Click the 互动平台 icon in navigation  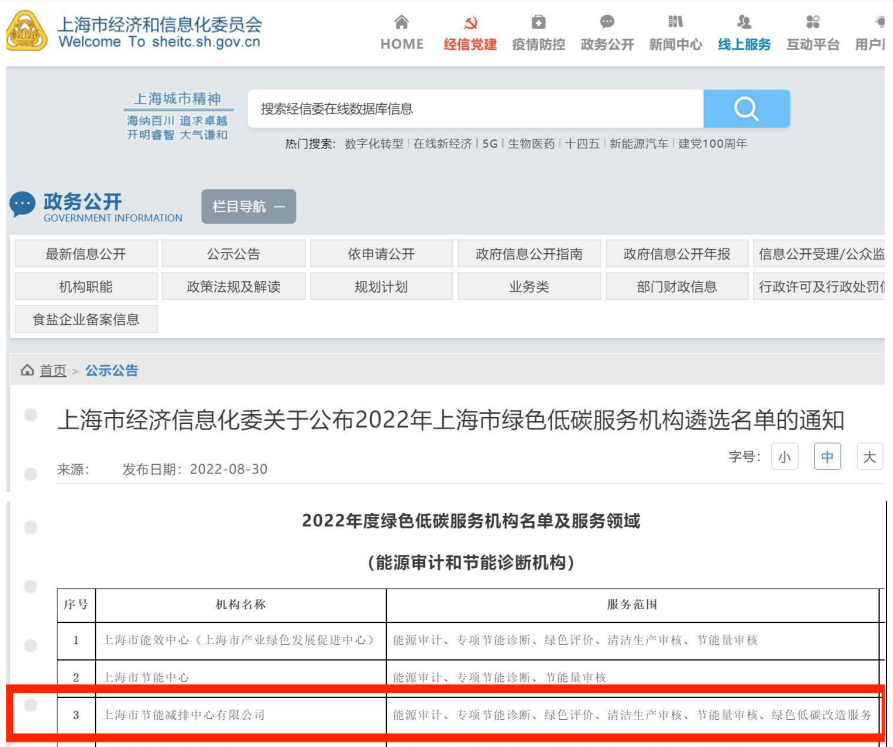coord(812,22)
